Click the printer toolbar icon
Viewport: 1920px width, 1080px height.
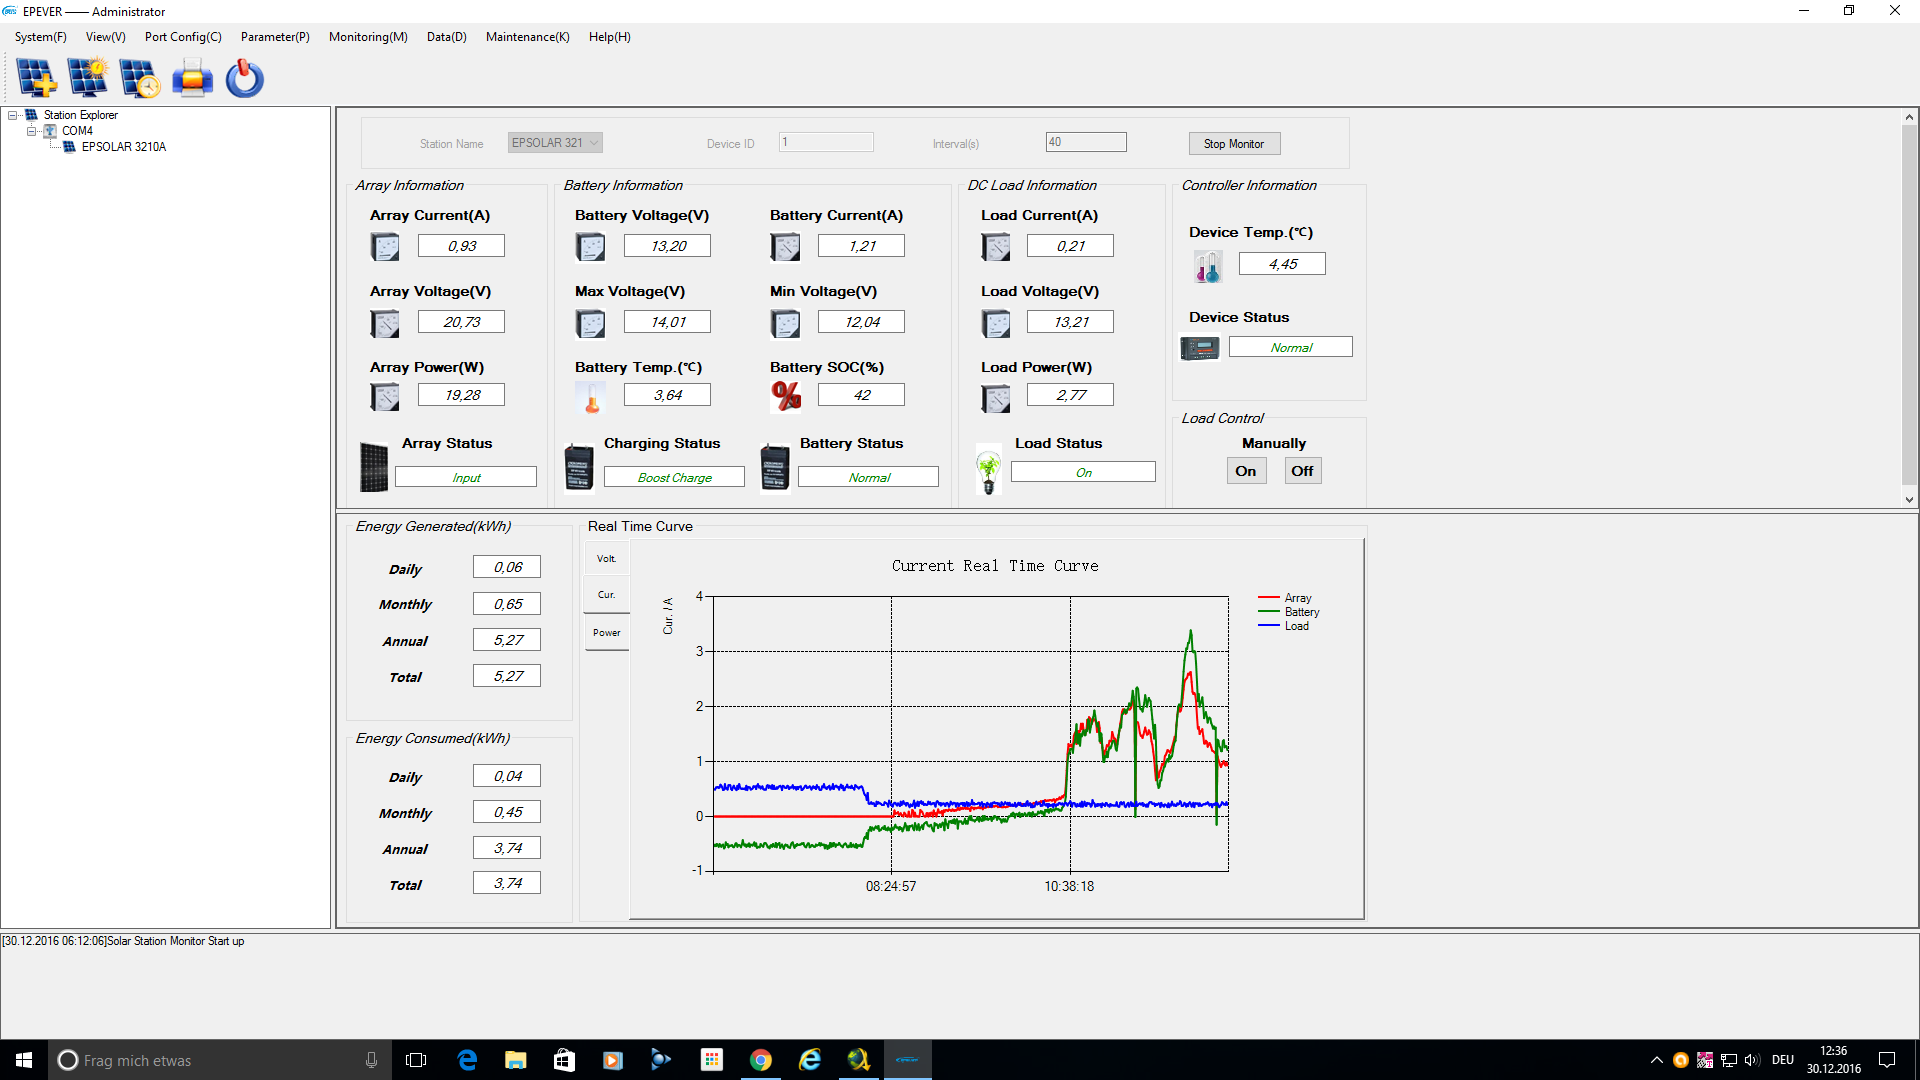point(192,78)
